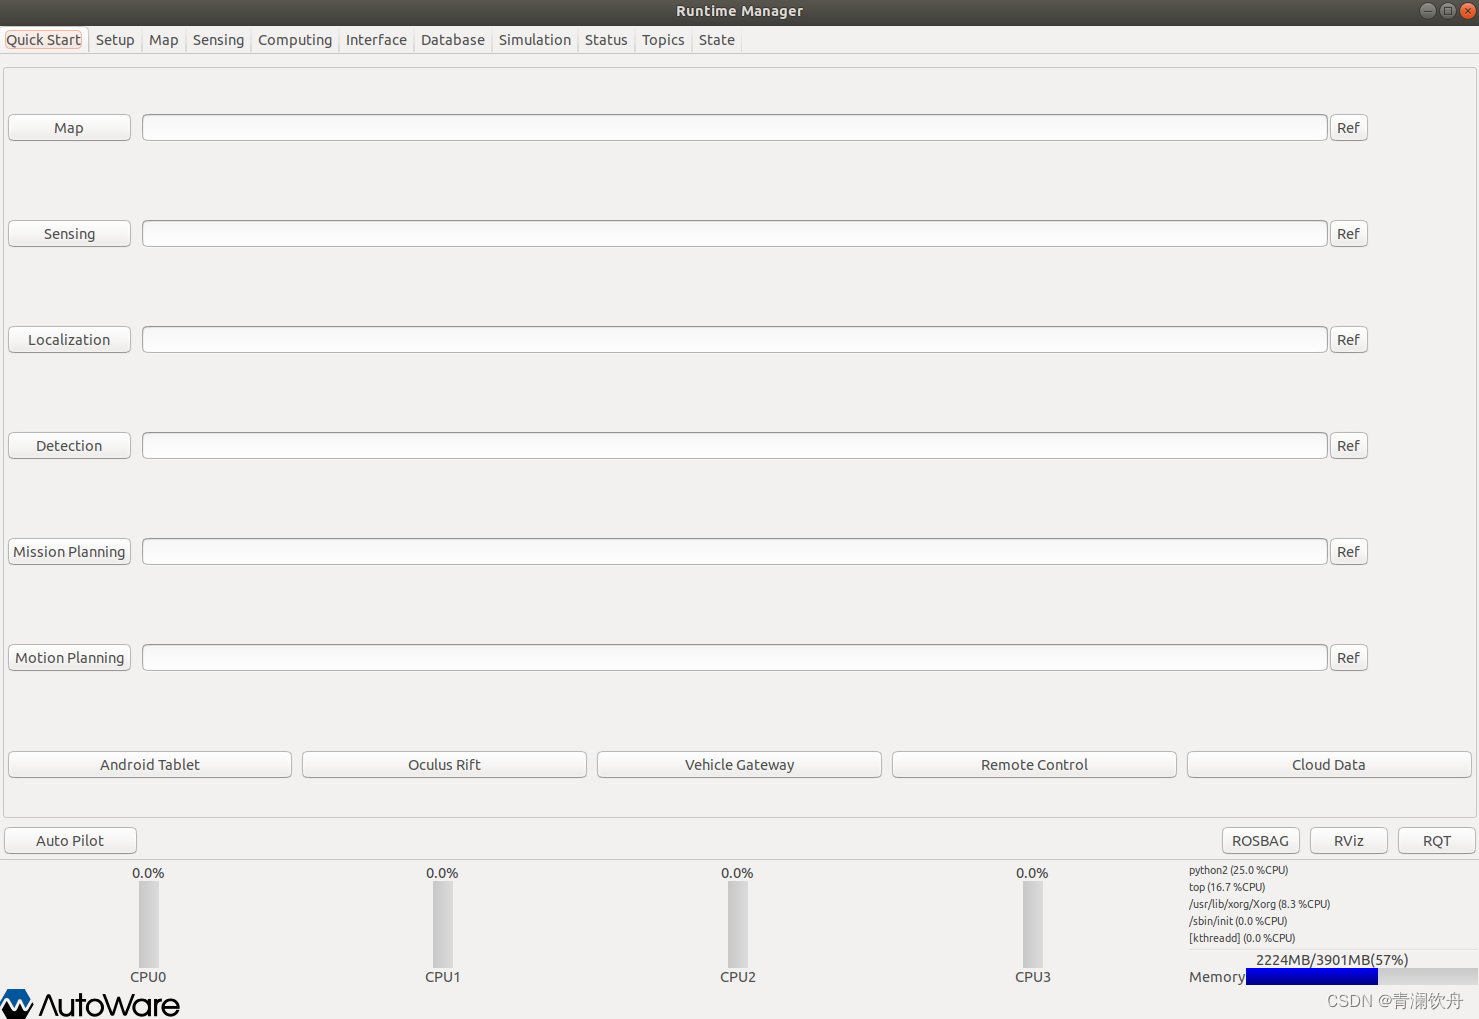Focus the Motion Planning path field
The width and height of the screenshot is (1479, 1019).
coord(735,658)
